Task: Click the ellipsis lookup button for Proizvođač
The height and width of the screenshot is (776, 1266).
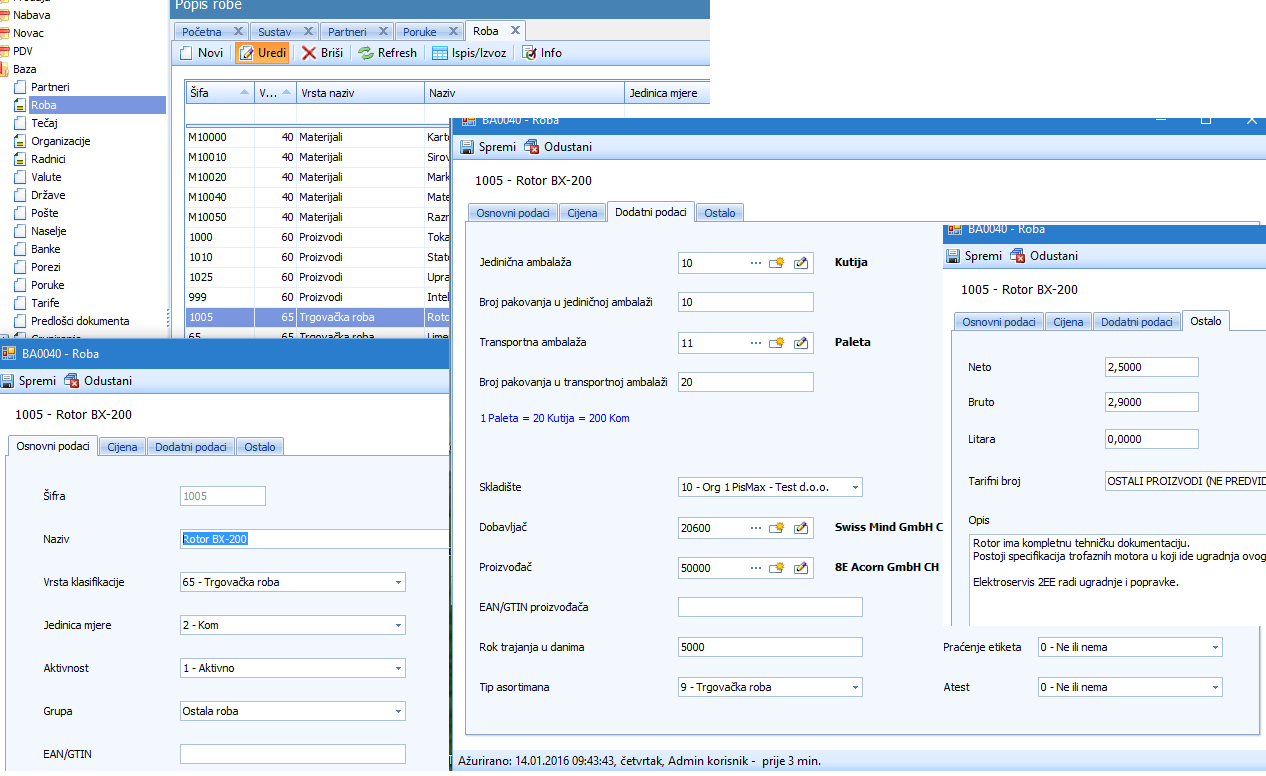Action: [756, 568]
